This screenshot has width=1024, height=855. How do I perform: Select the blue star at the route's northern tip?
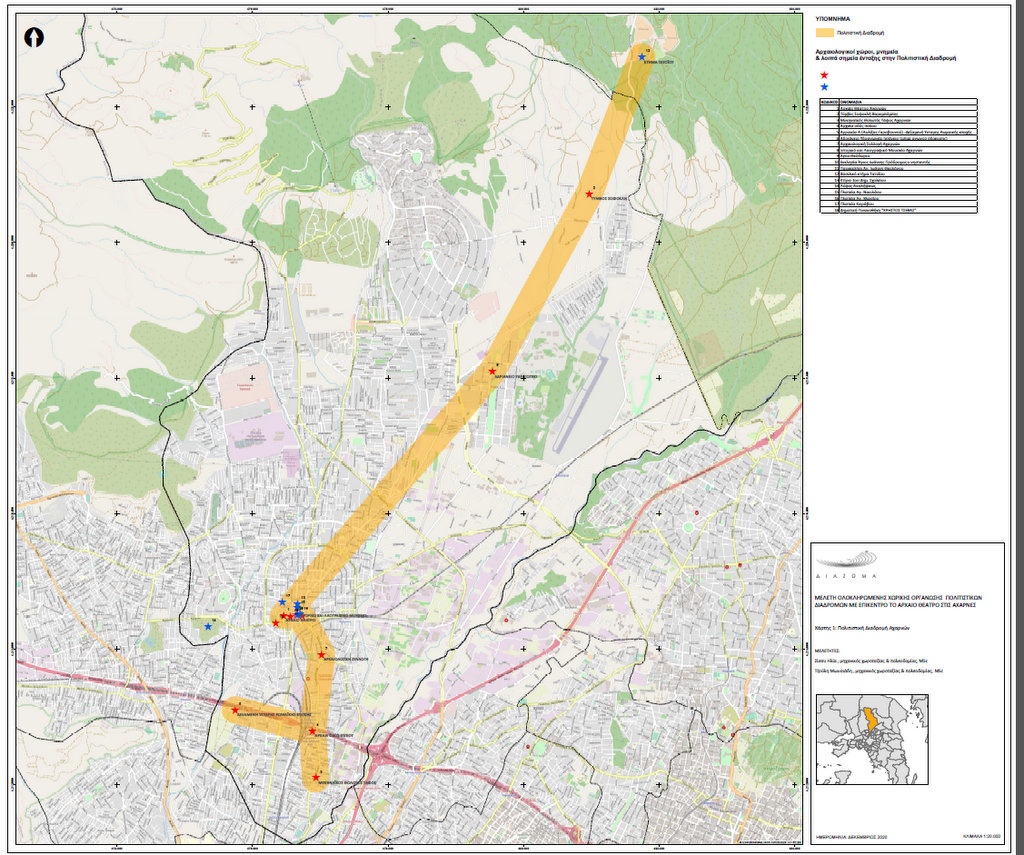click(642, 57)
